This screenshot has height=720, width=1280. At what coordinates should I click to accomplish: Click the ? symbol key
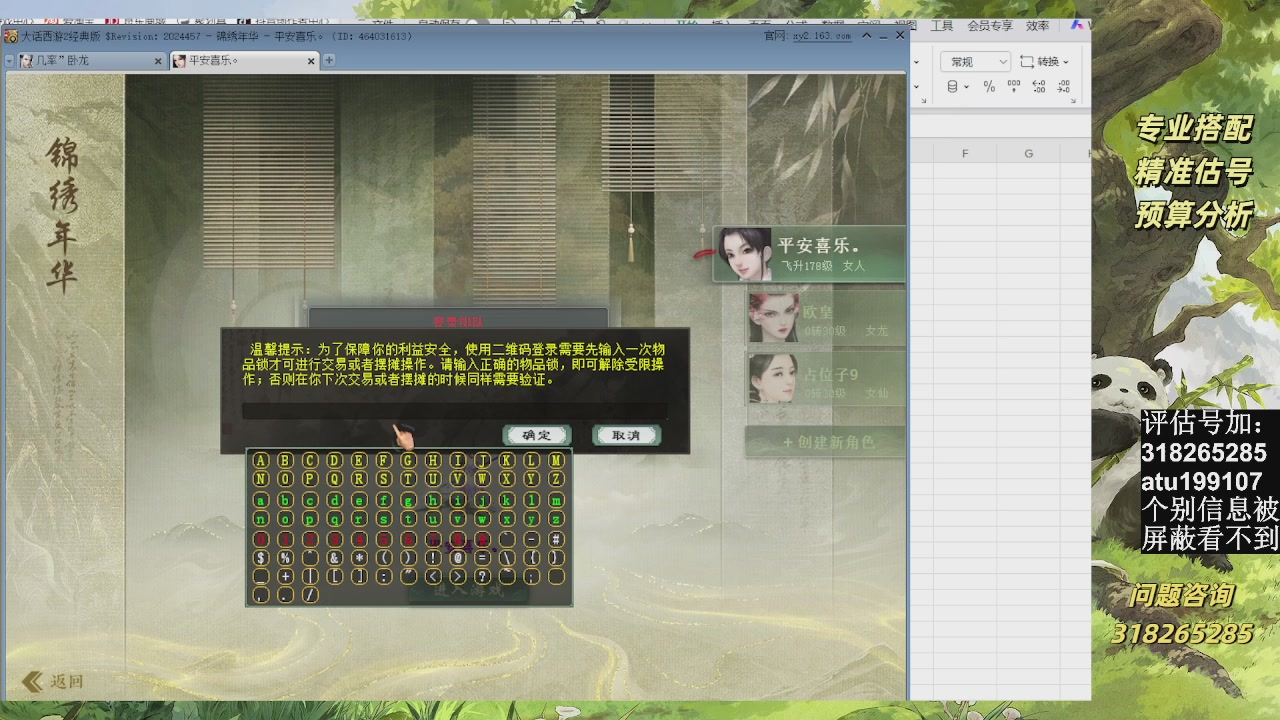482,576
